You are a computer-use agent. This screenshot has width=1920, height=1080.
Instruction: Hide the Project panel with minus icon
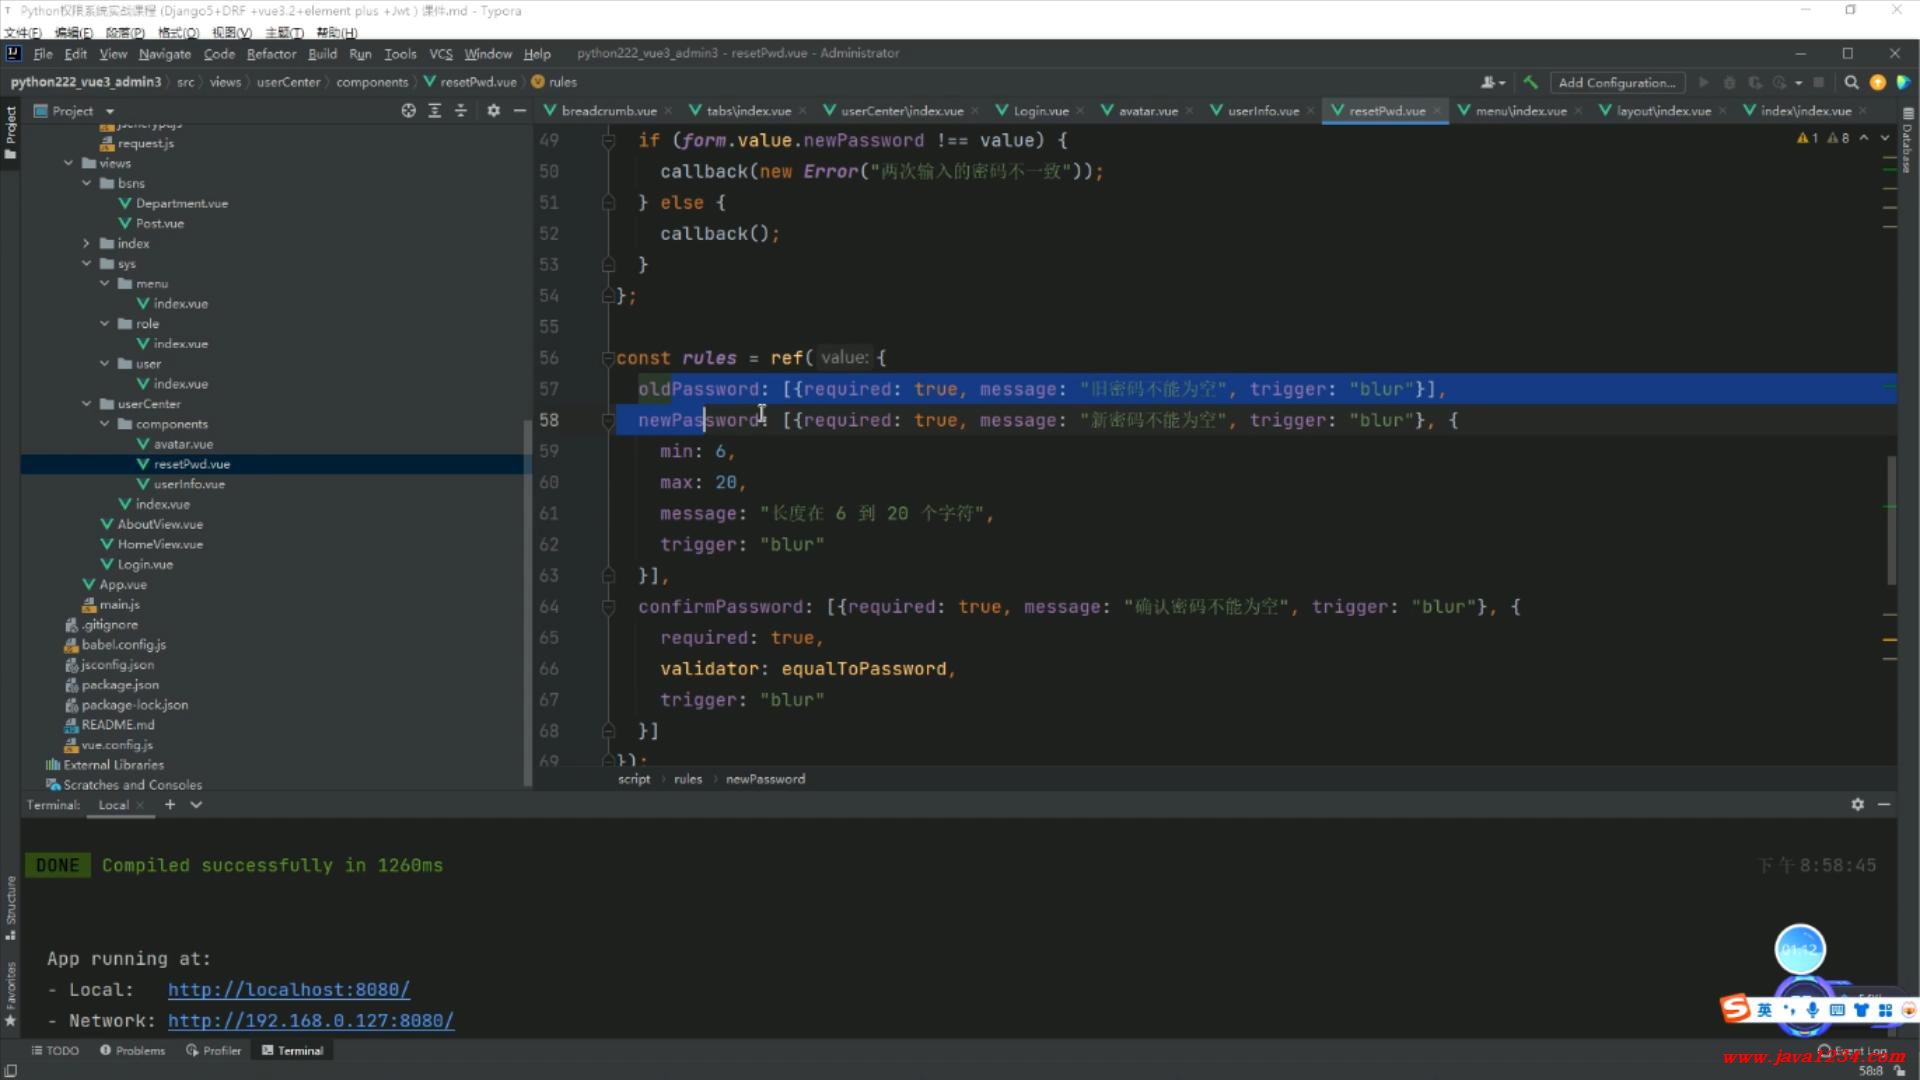pos(519,111)
